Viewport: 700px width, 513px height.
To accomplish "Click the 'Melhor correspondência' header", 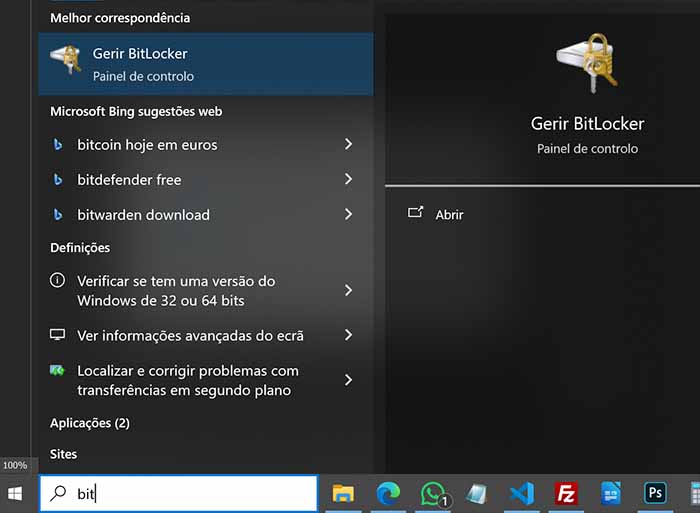I will click(120, 18).
